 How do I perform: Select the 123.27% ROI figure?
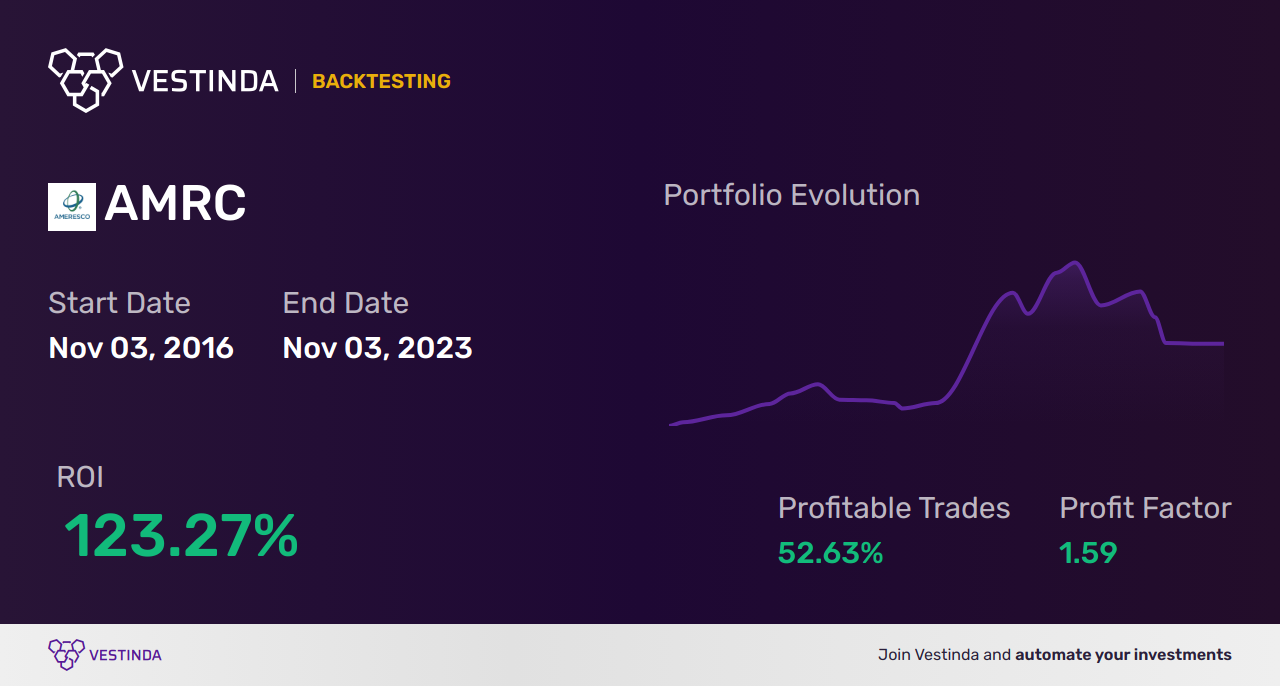pyautogui.click(x=181, y=536)
